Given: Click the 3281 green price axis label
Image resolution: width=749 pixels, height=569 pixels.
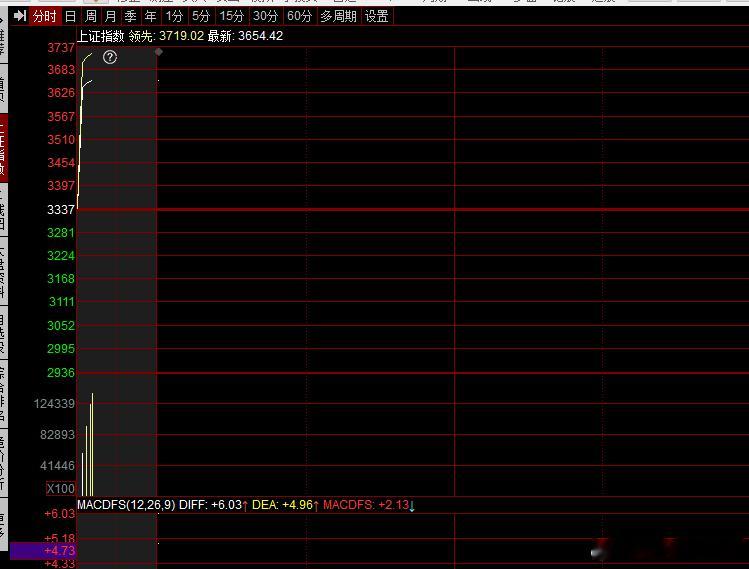Looking at the screenshot, I should [61, 232].
